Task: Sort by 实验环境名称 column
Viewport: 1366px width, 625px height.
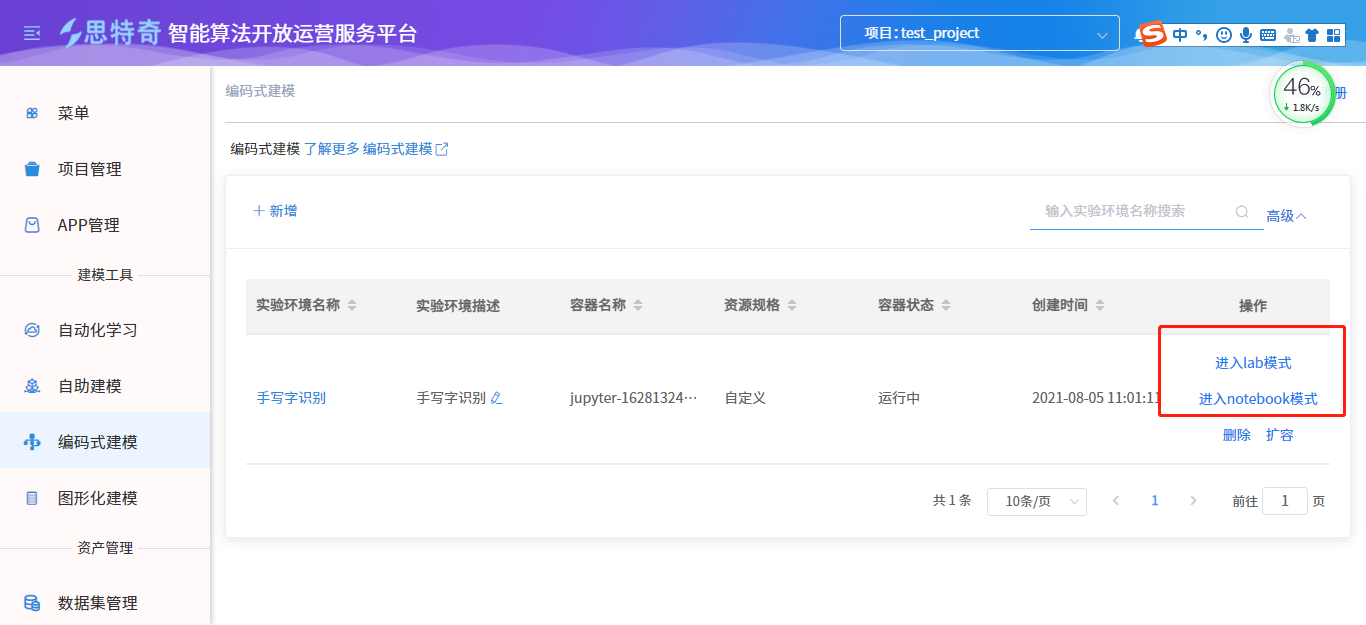Action: point(352,305)
